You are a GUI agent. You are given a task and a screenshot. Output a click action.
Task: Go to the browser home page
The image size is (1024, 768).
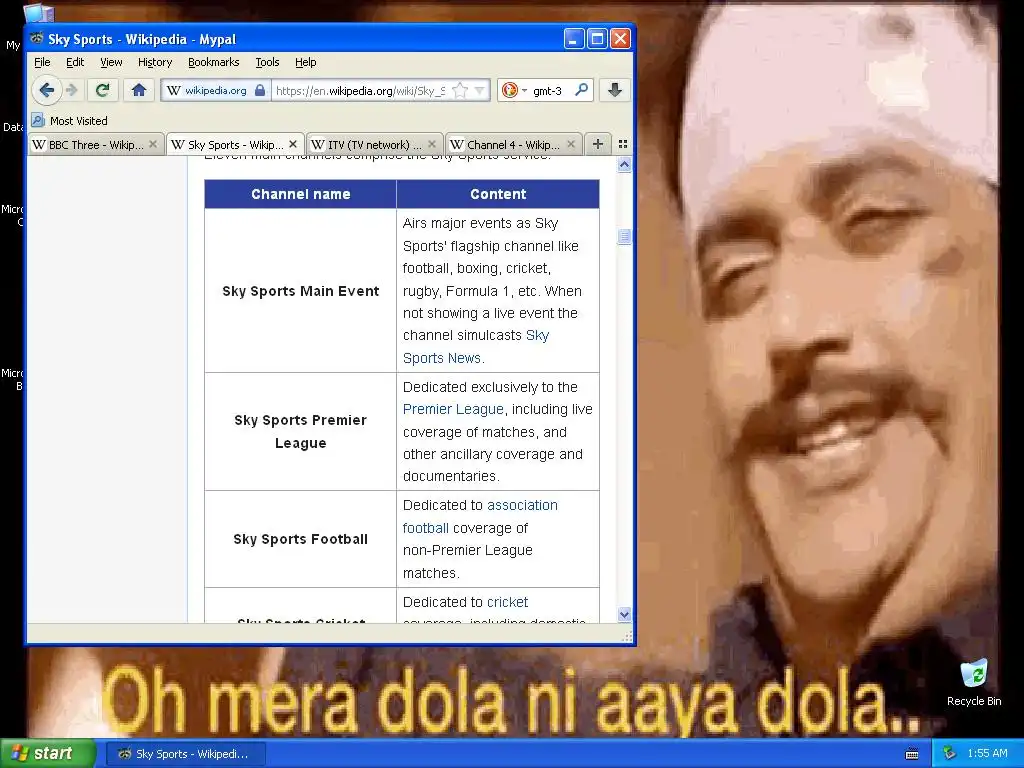coord(138,90)
